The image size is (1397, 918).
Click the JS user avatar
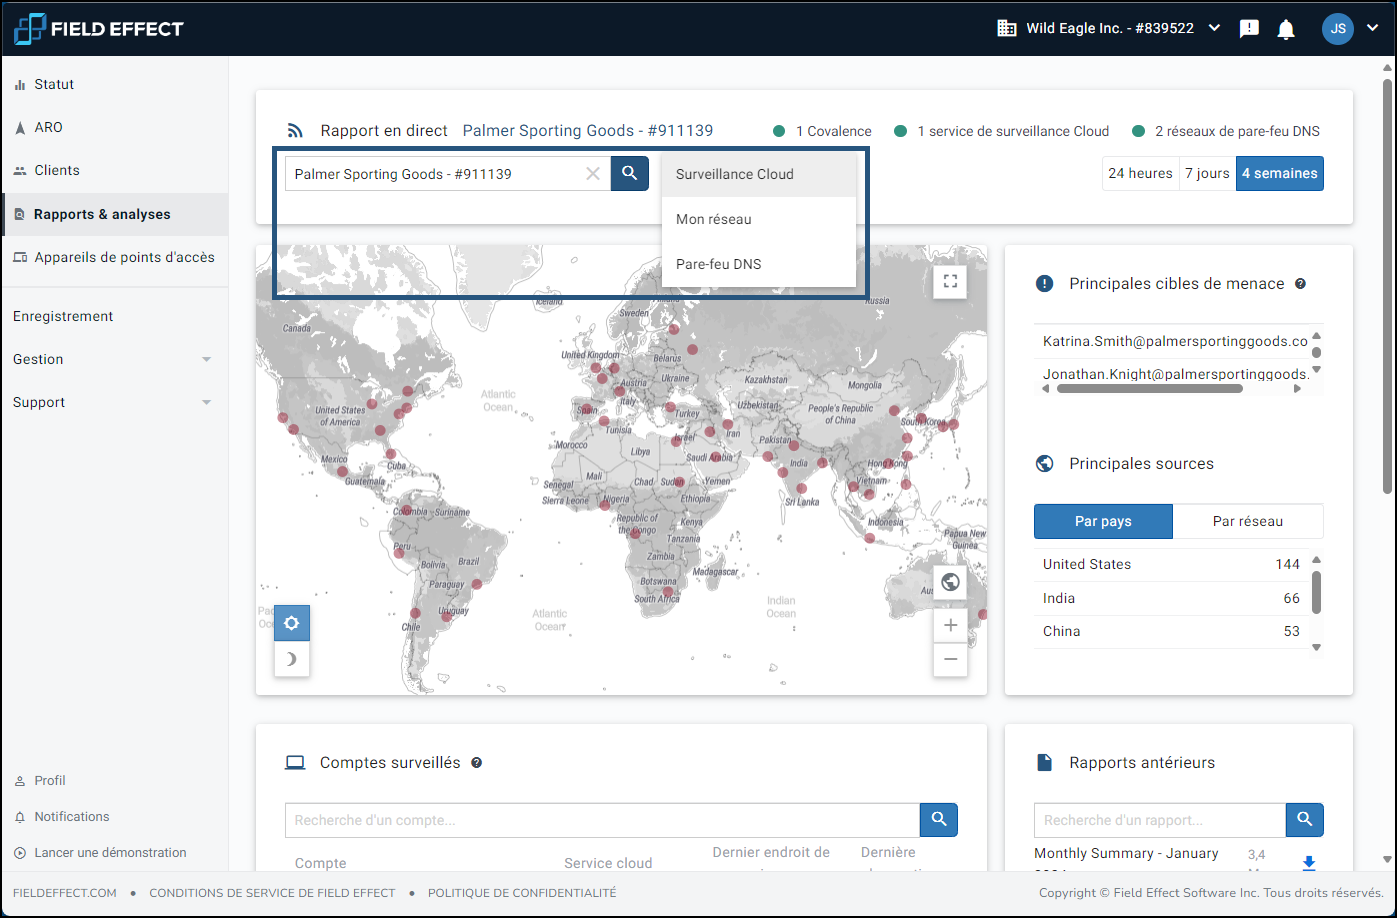1338,28
